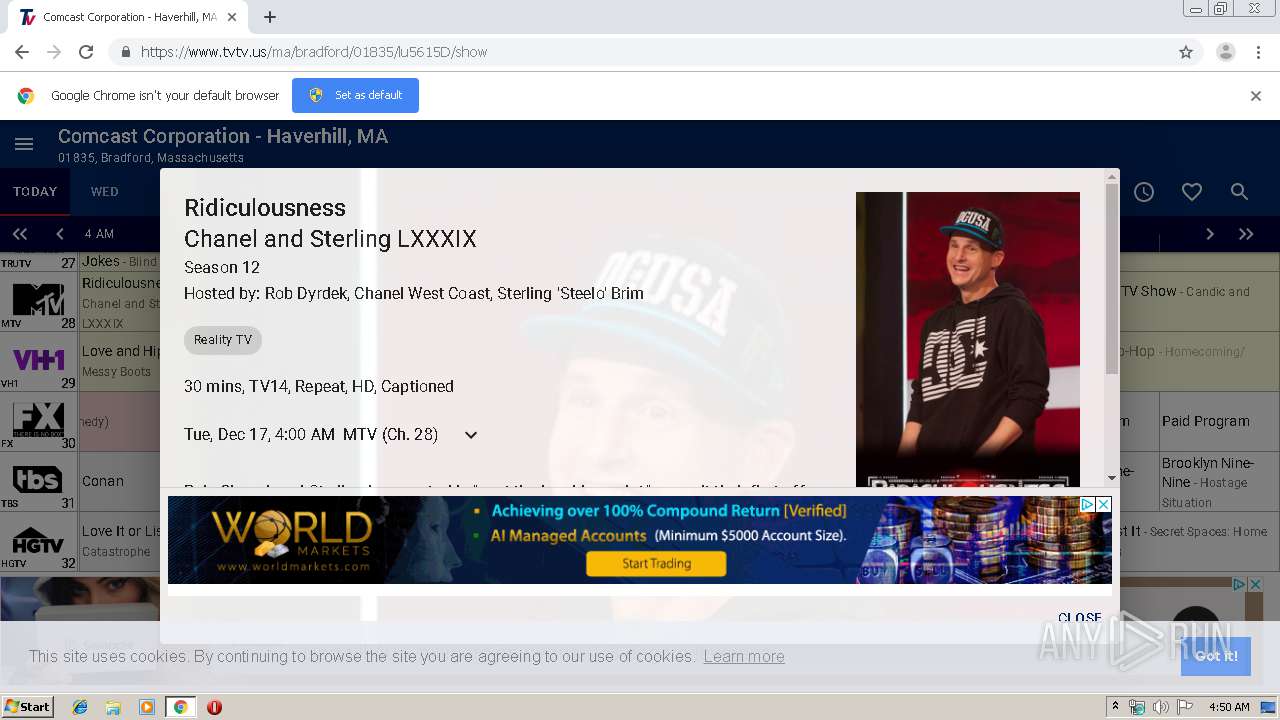The image size is (1280, 720).
Task: Switch to the WED tab
Action: tap(104, 192)
